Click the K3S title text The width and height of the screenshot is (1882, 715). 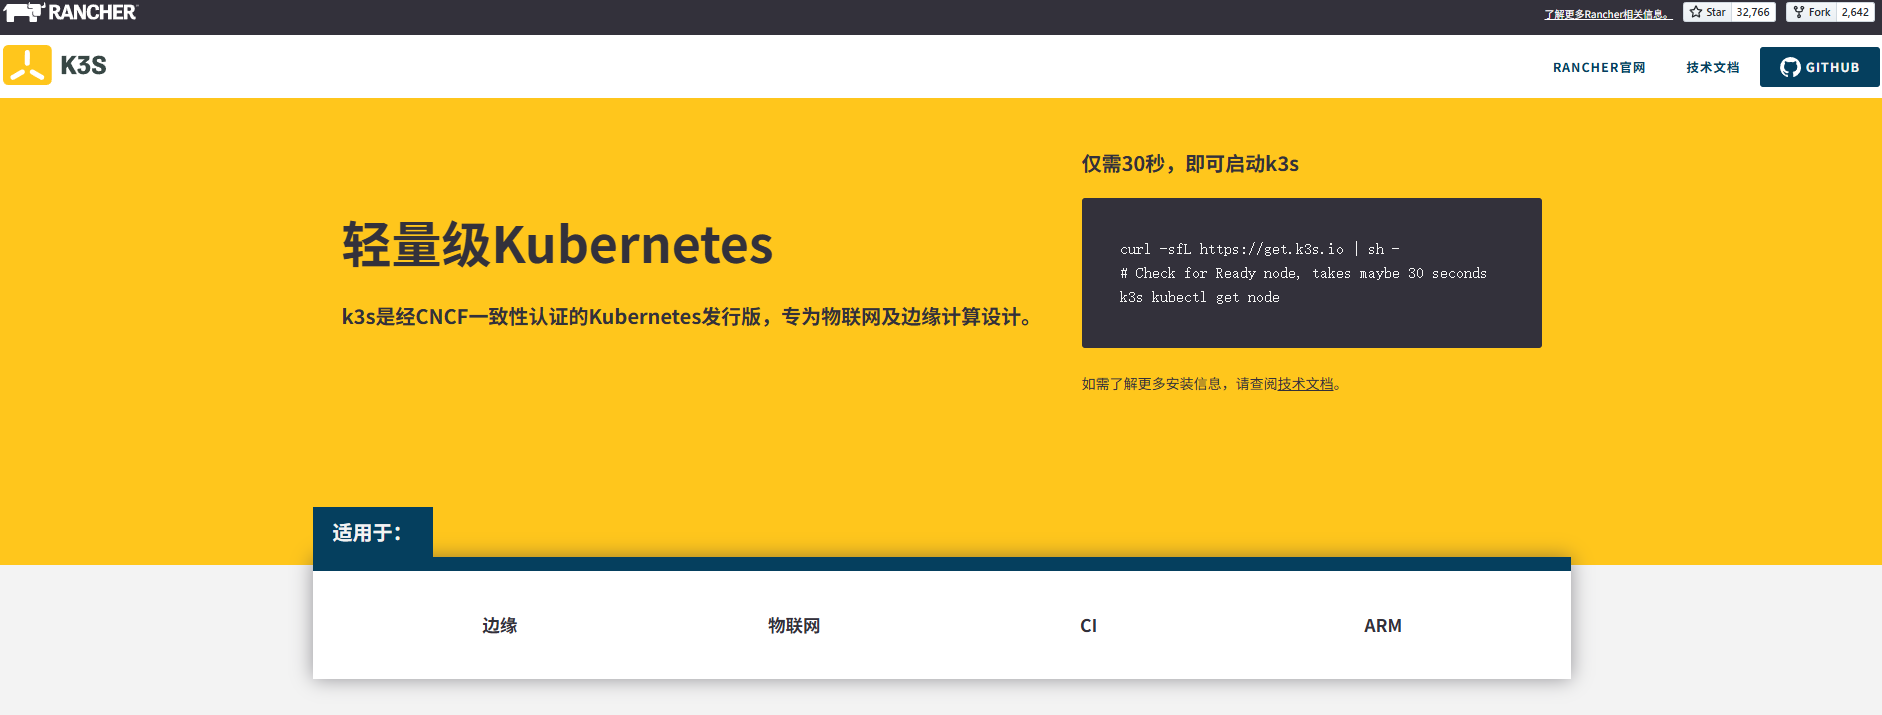click(83, 65)
